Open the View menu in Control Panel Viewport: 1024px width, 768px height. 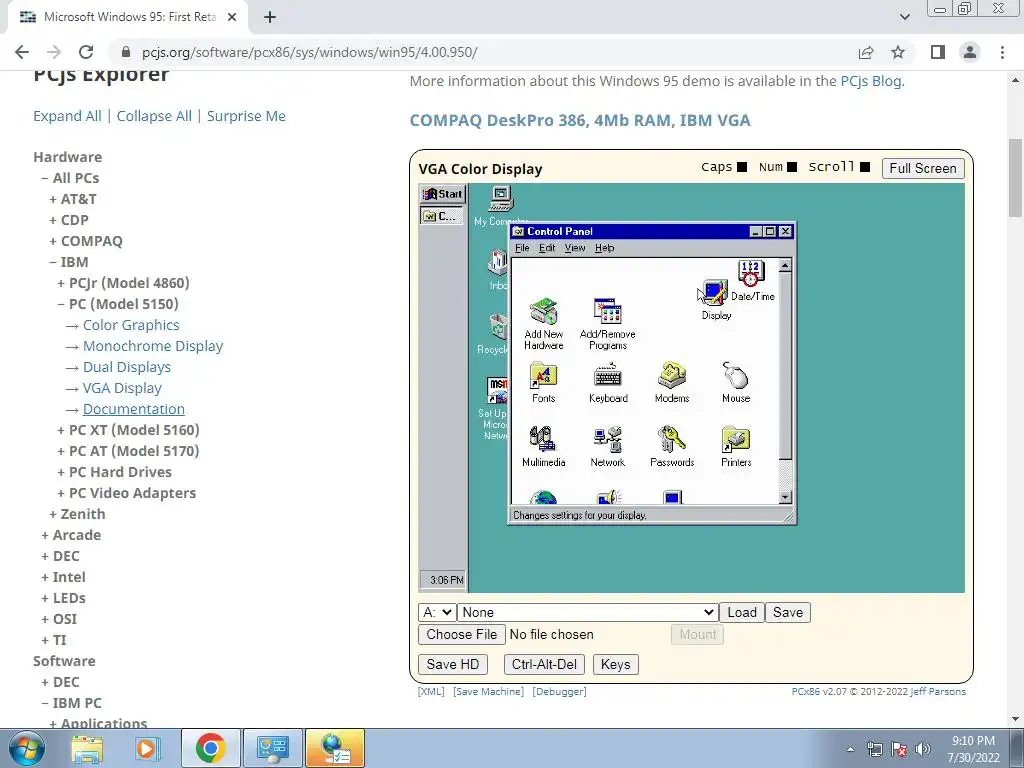(x=575, y=248)
